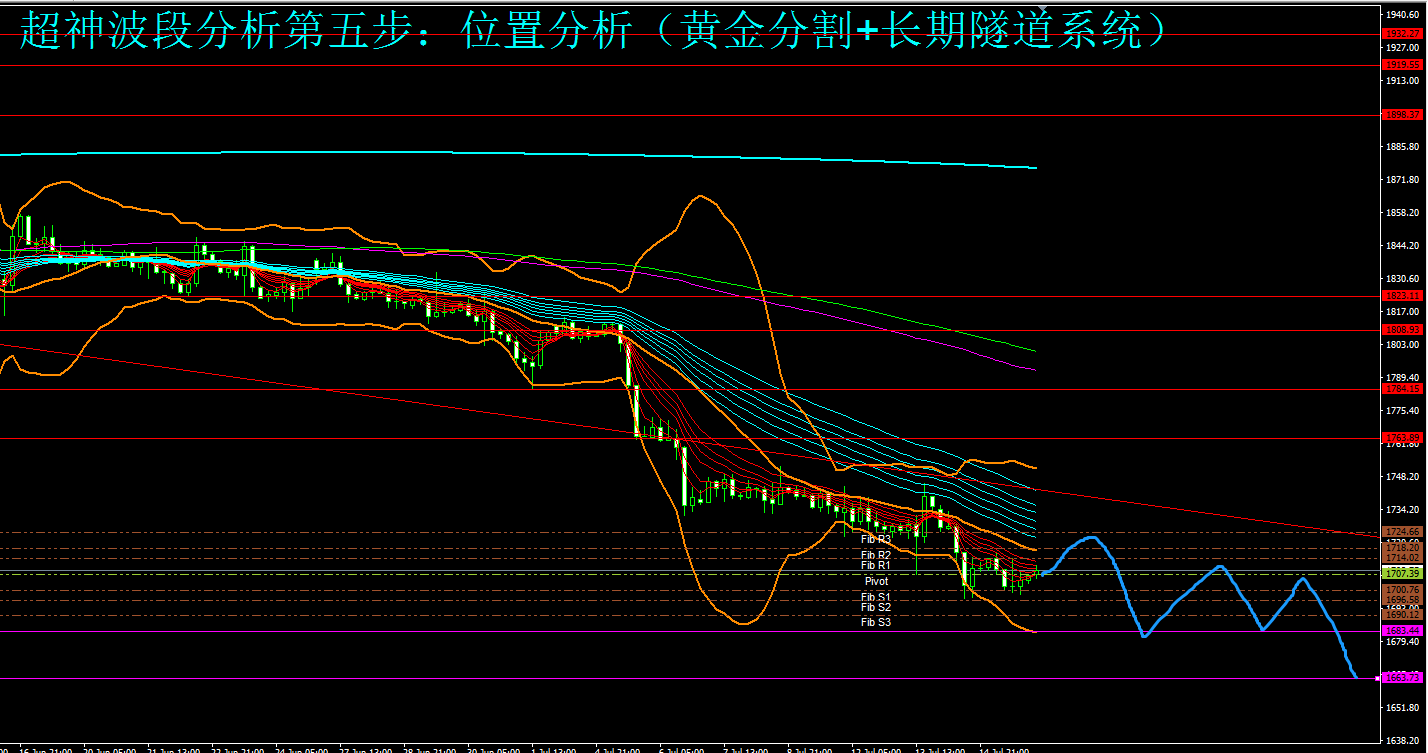This screenshot has width=1428, height=753.
Task: Click the Fib S1 label
Action: coord(876,597)
